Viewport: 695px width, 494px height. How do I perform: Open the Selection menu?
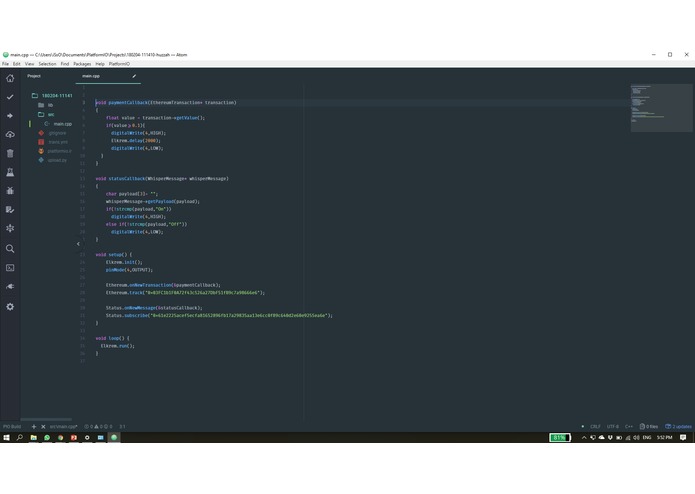[x=47, y=64]
